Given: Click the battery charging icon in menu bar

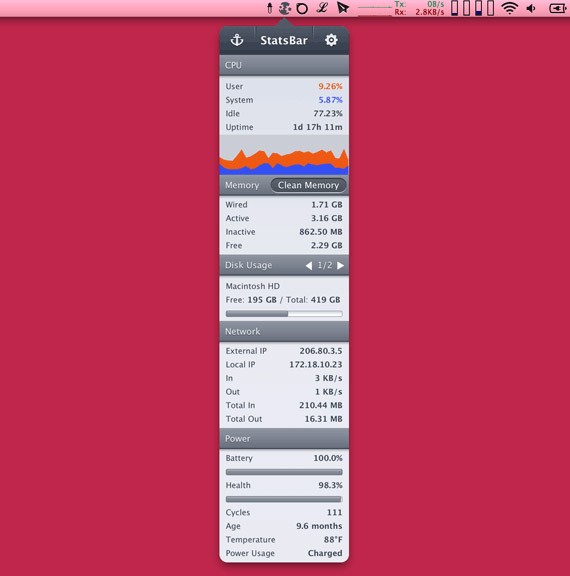Looking at the screenshot, I should tap(557, 8).
